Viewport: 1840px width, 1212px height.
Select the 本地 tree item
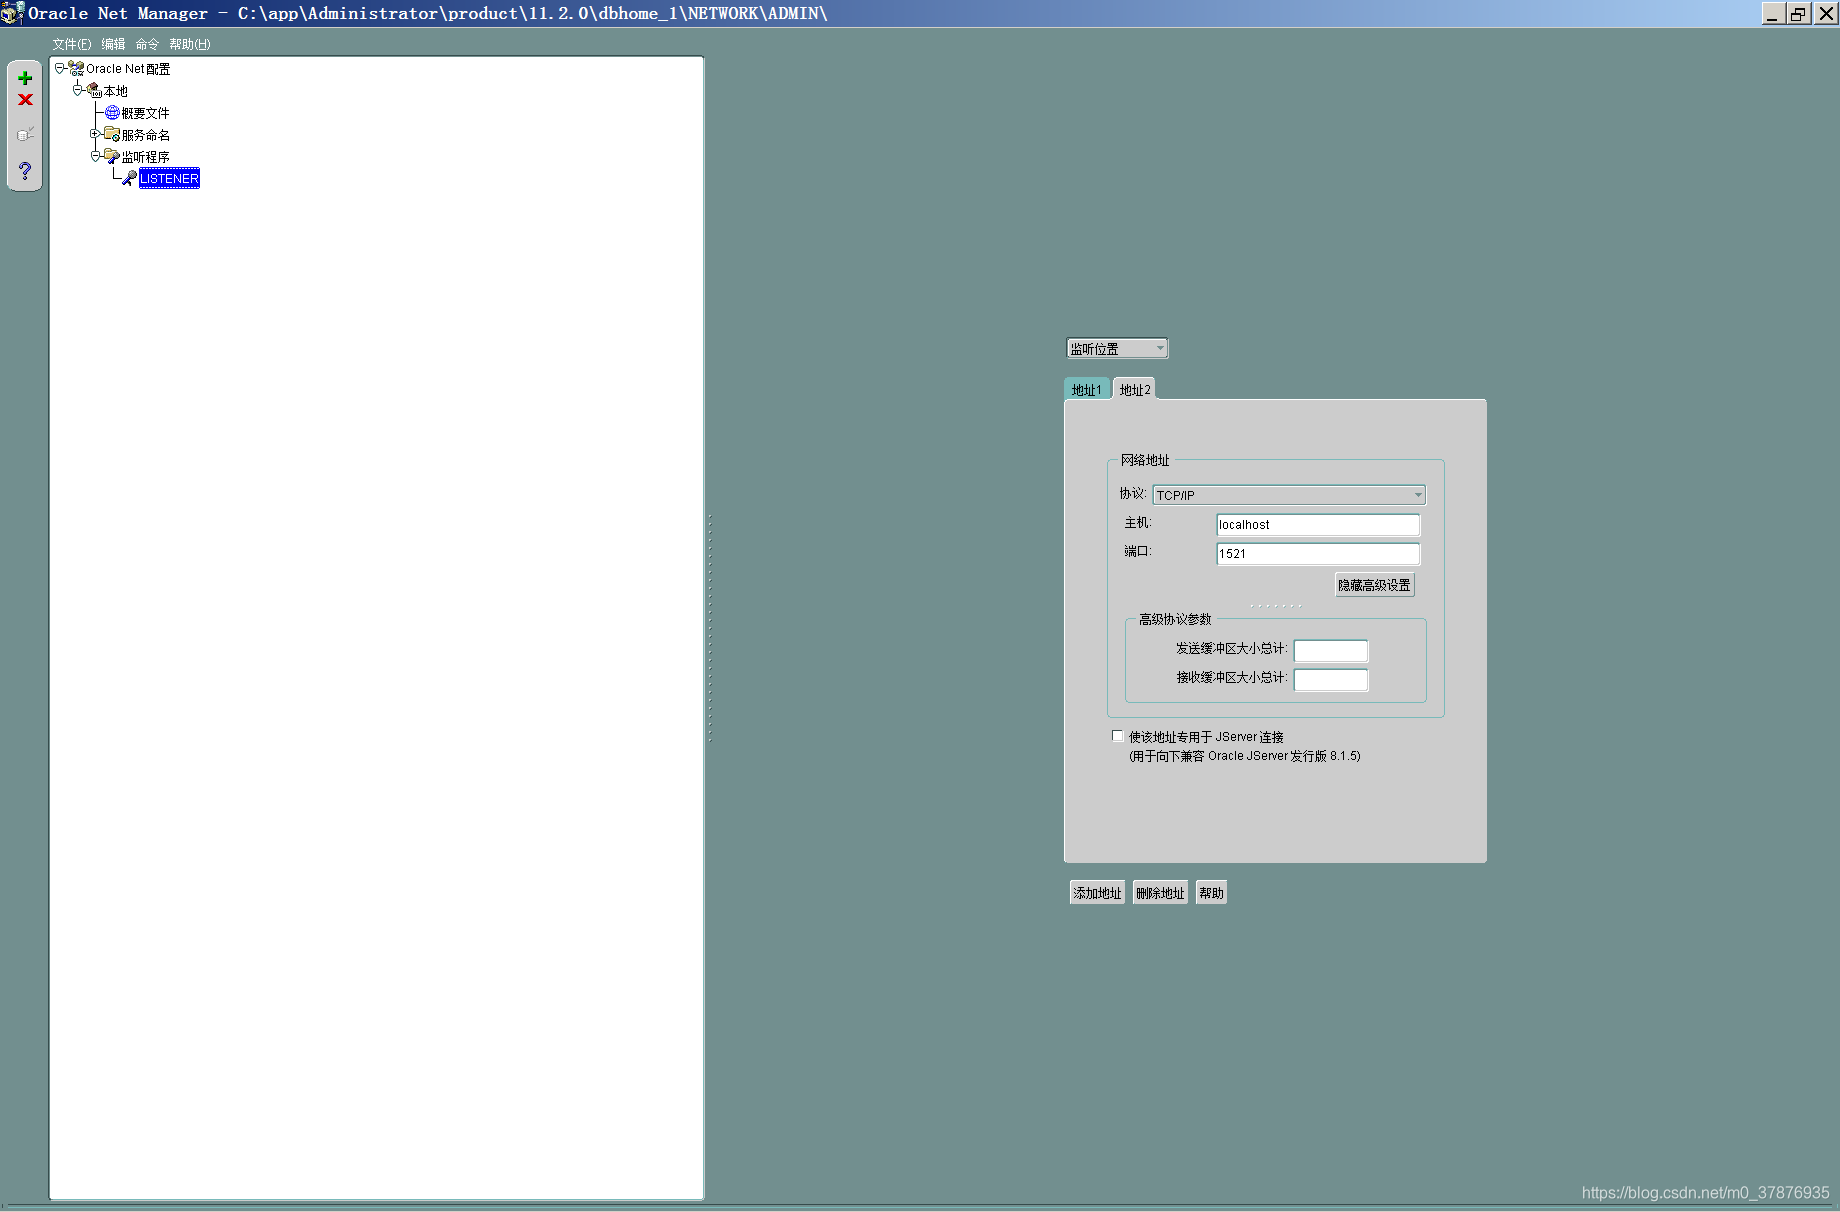pos(116,91)
